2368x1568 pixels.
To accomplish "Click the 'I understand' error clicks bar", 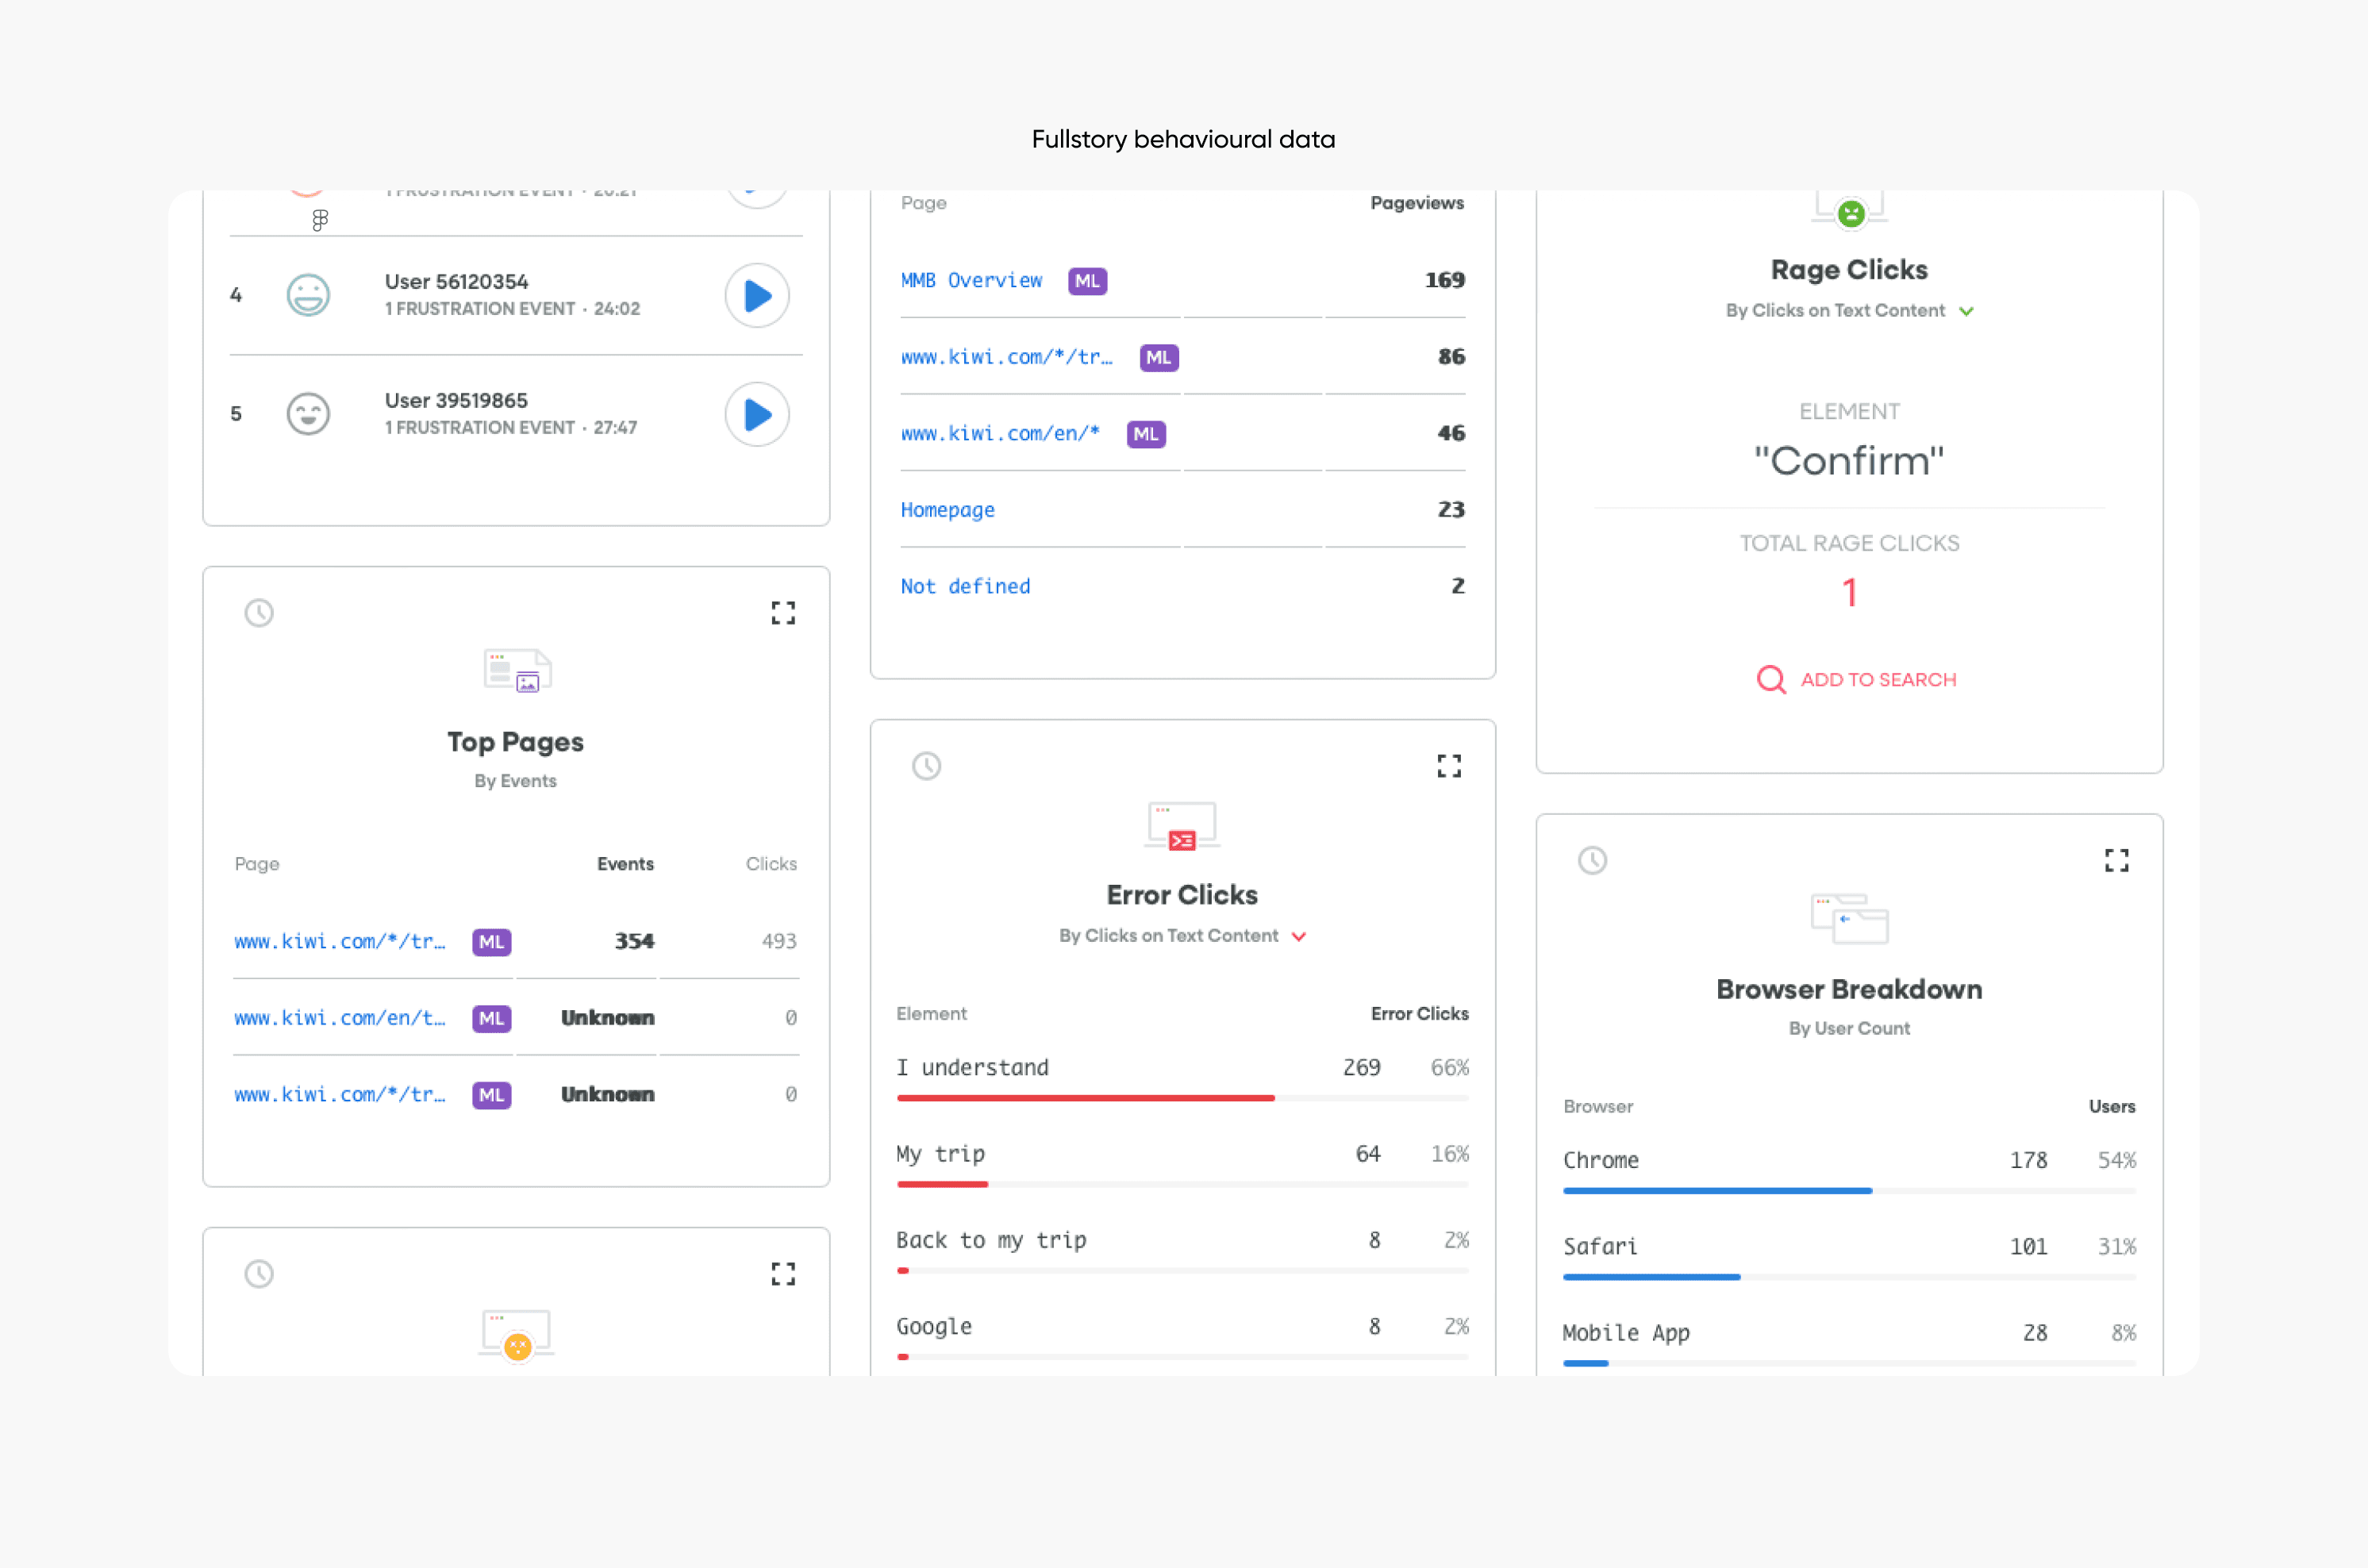I will click(x=1085, y=1098).
